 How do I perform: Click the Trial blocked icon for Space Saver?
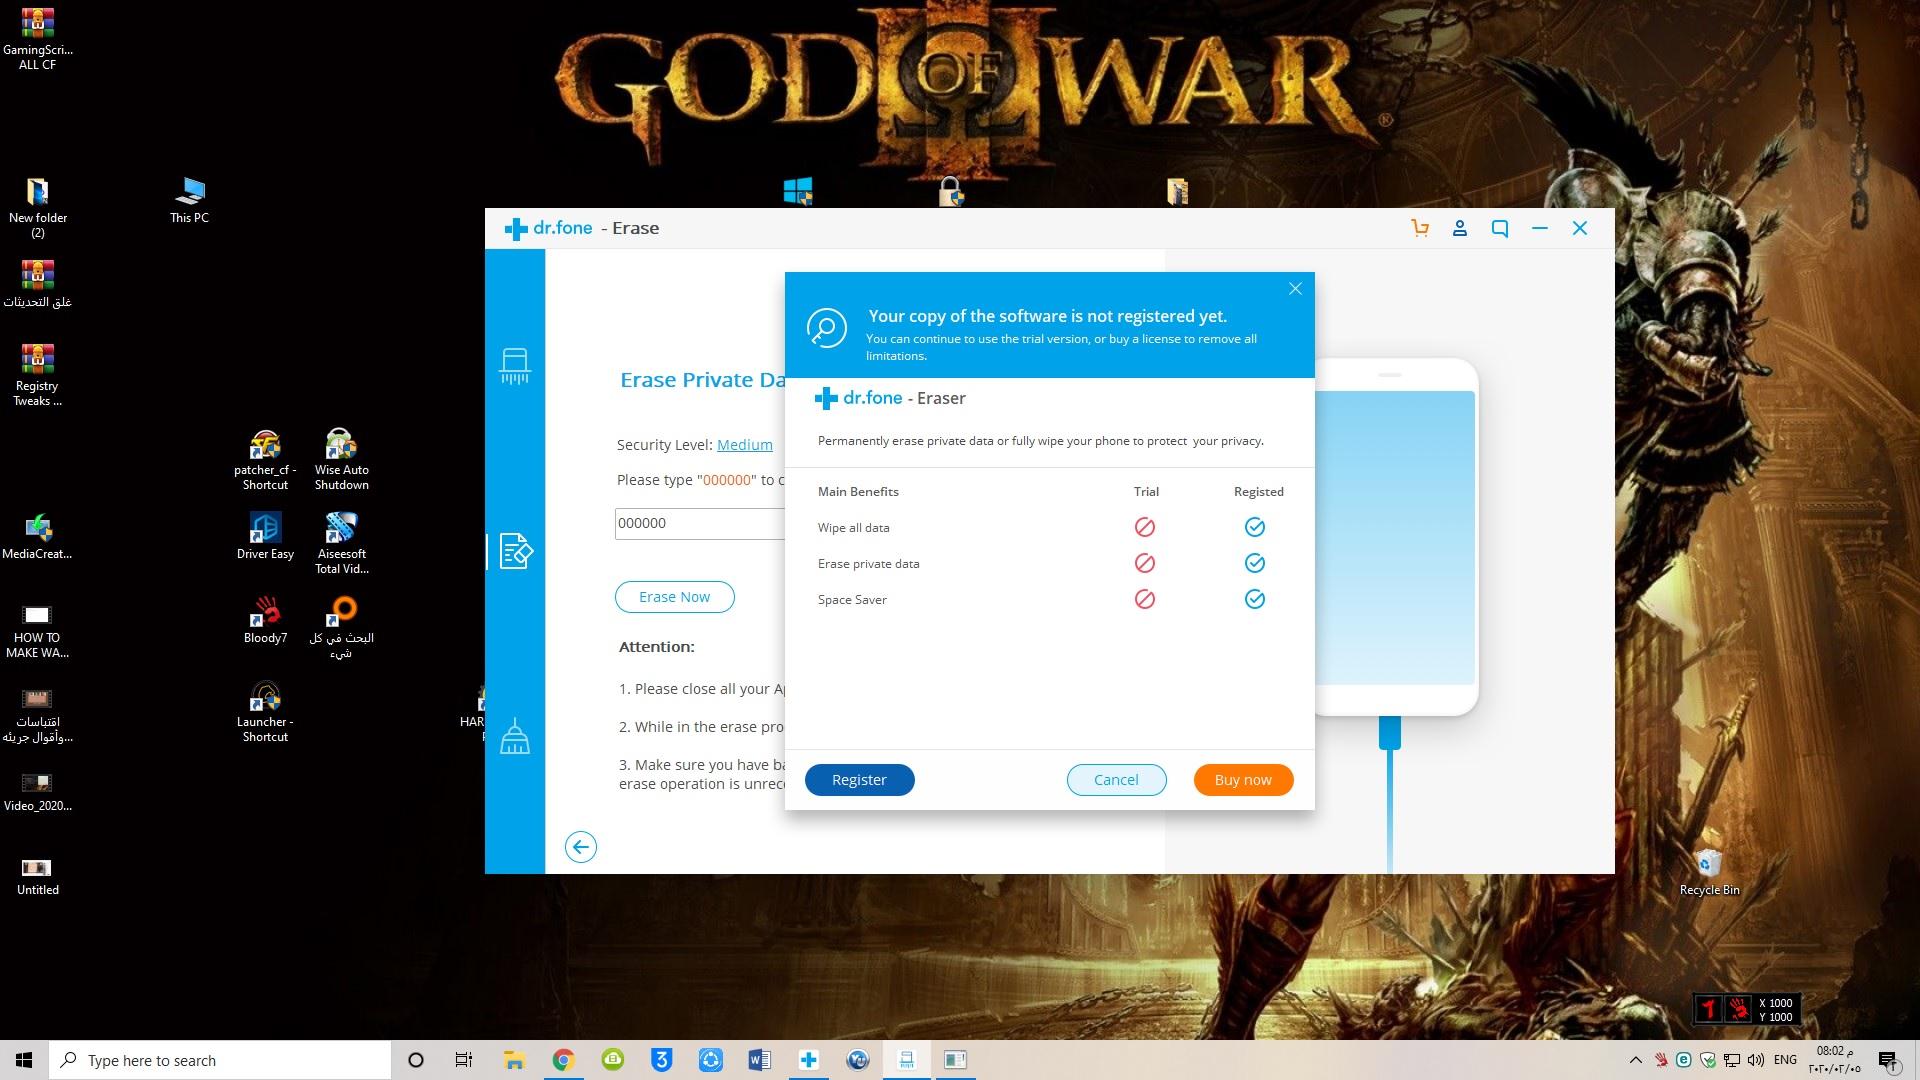point(1145,599)
